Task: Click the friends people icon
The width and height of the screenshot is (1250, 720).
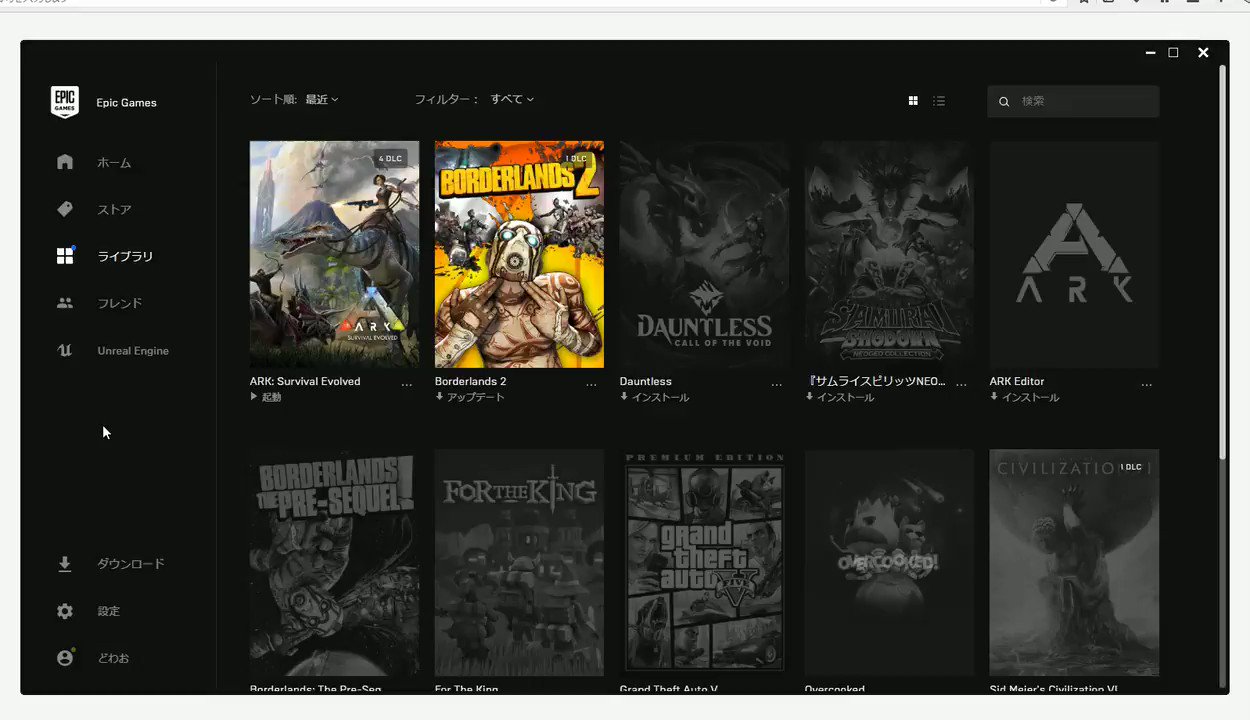Action: [65, 303]
